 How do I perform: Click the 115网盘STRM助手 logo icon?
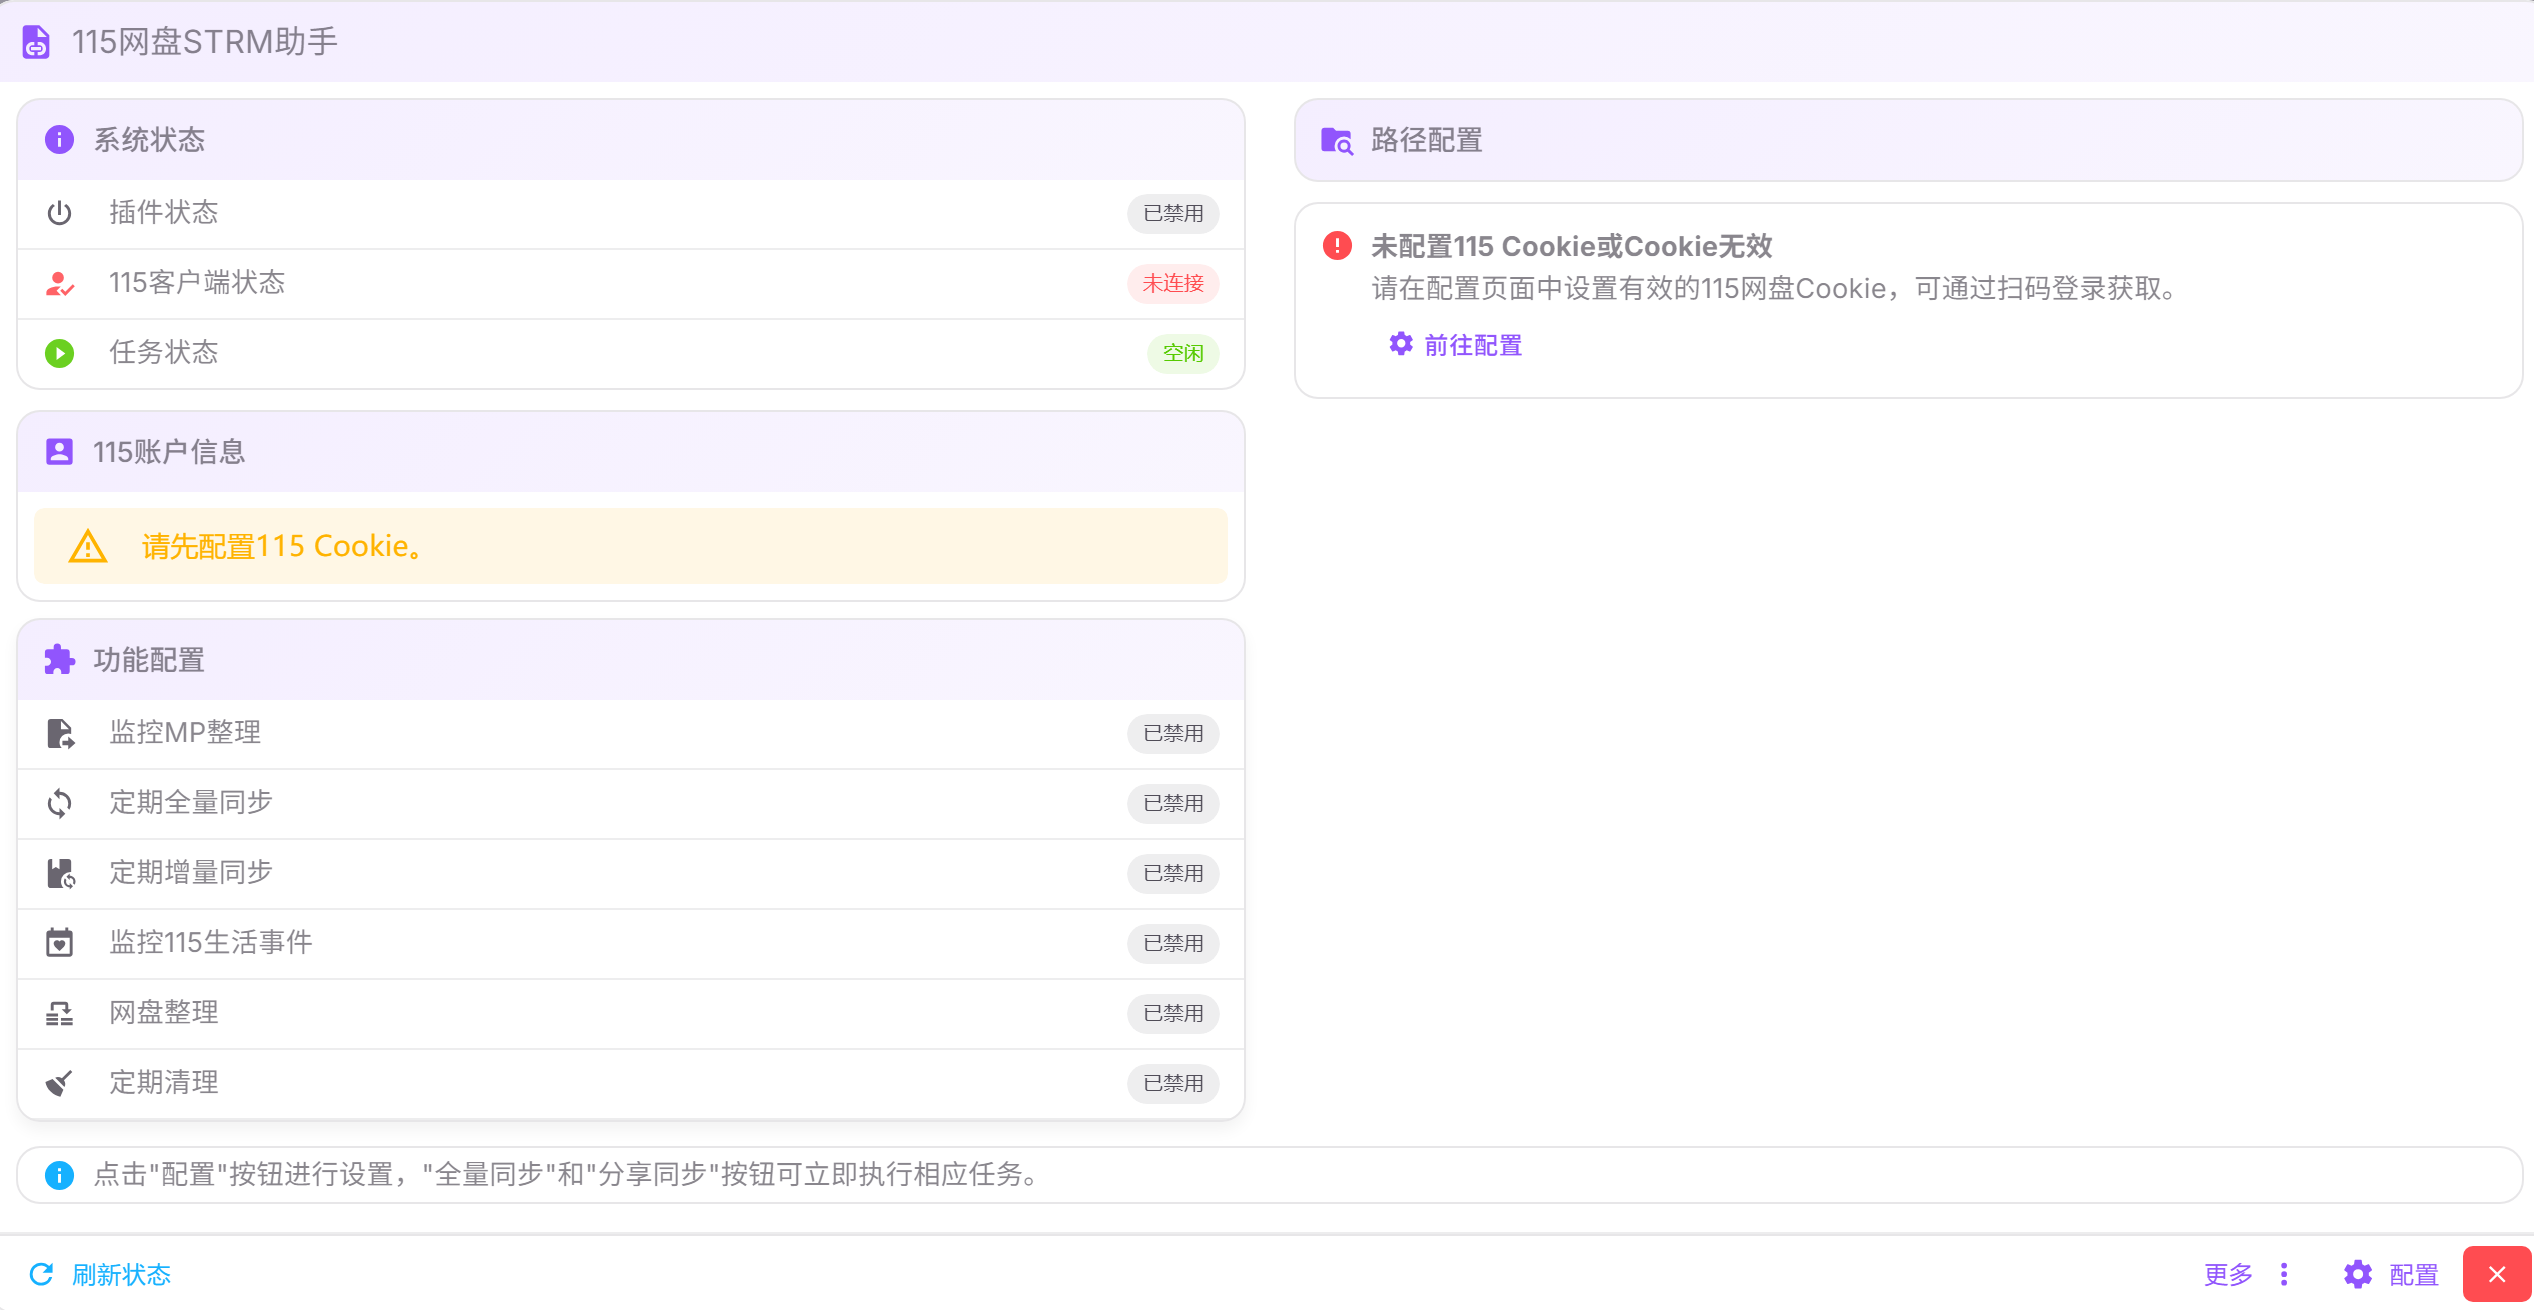(x=36, y=42)
